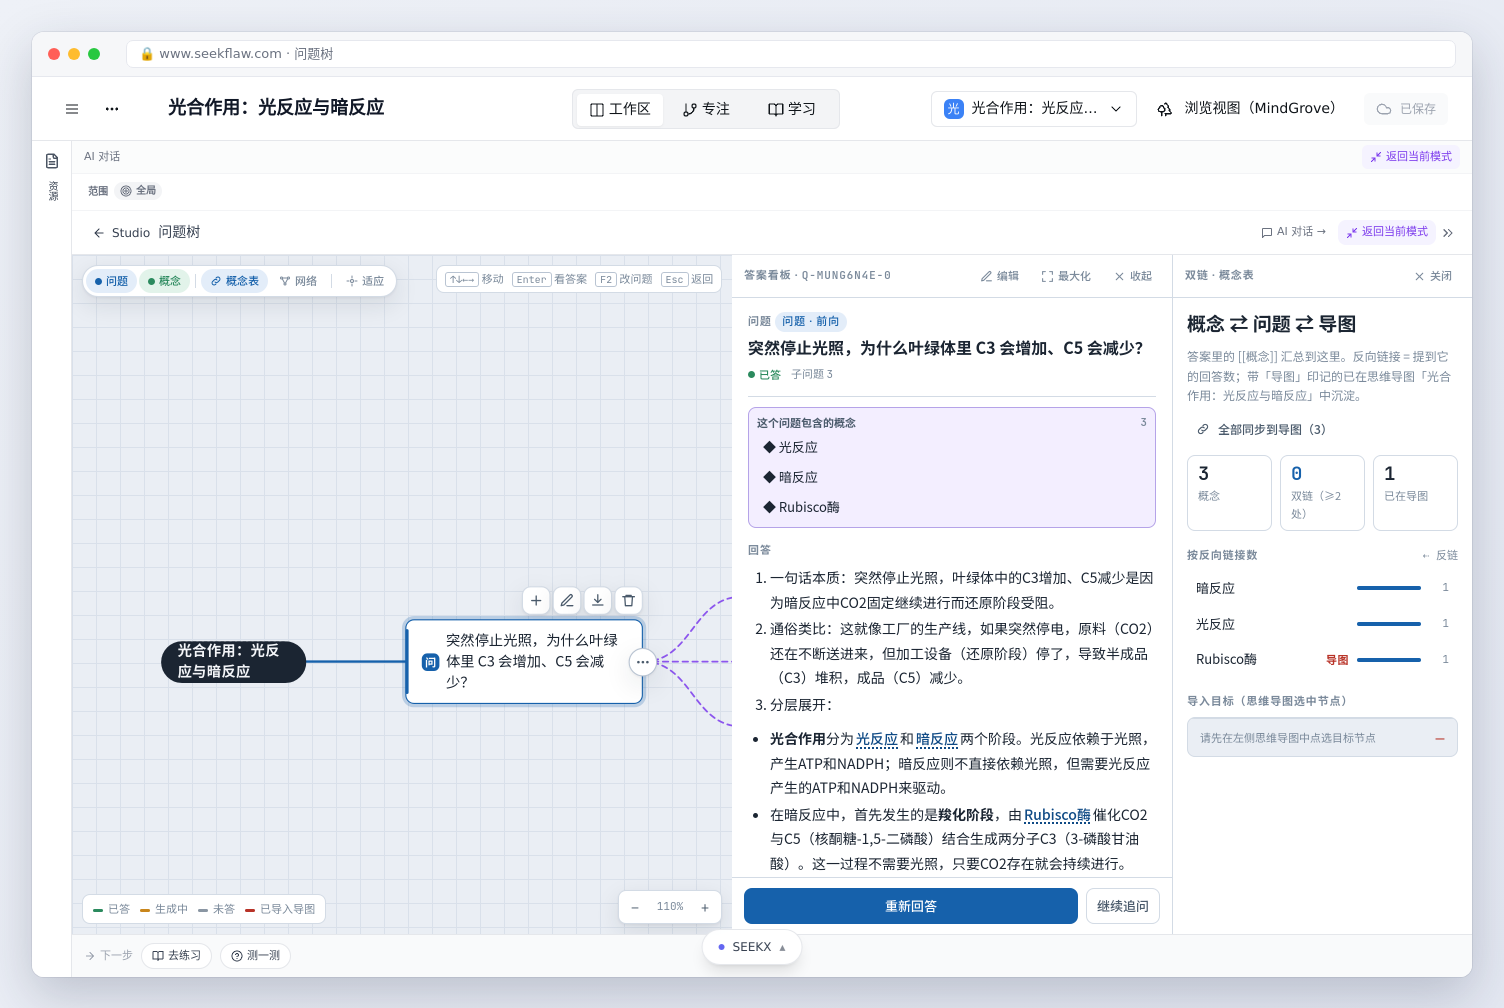Click 暗反应 backlink count bar
This screenshot has width=1504, height=1008.
1388,588
